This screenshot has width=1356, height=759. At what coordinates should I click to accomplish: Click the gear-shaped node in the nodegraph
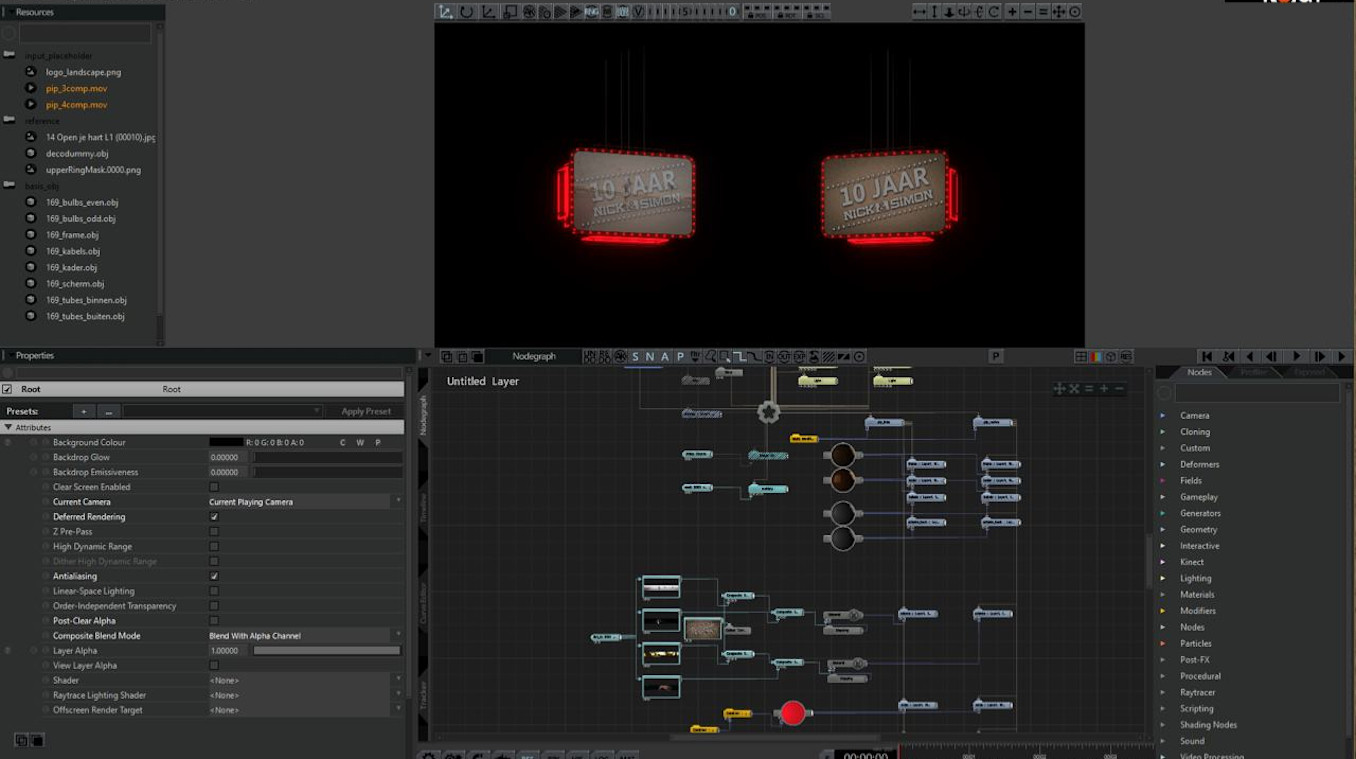point(768,412)
